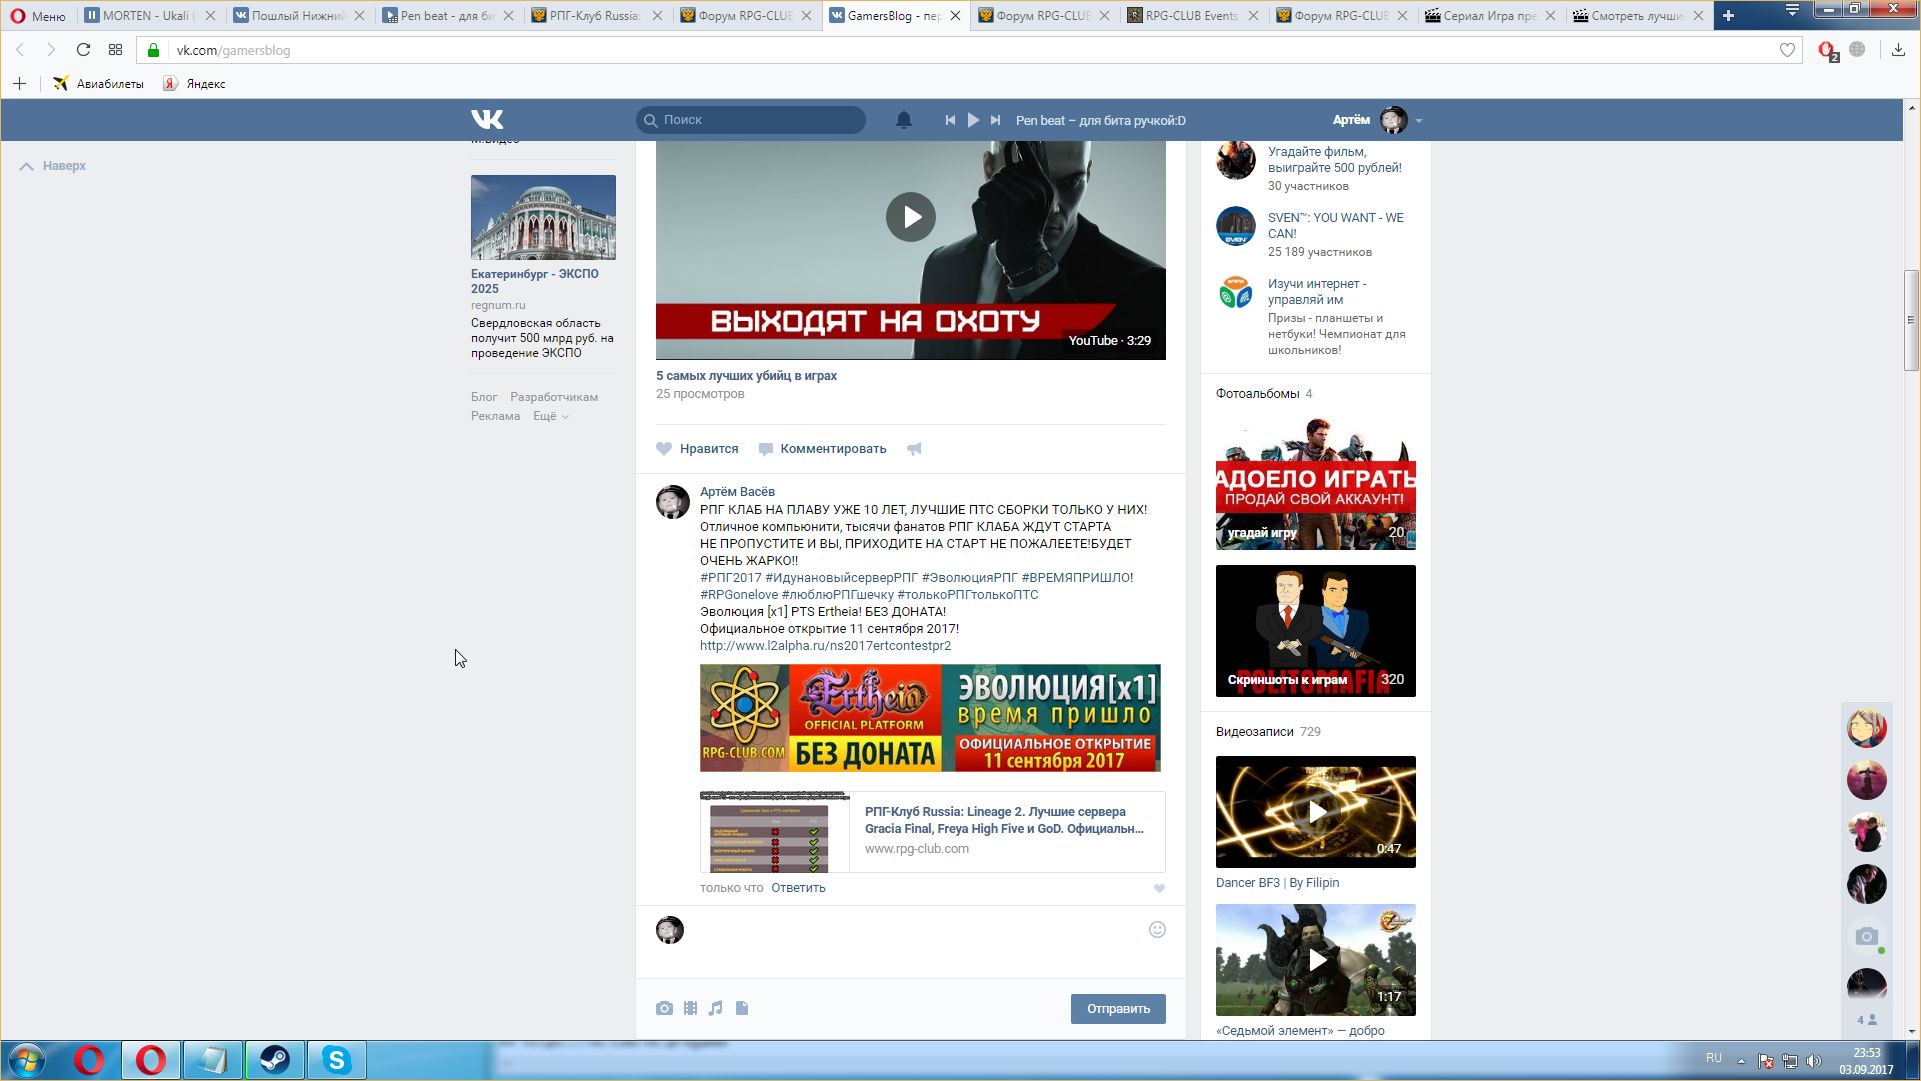Image resolution: width=1921 pixels, height=1081 pixels.
Task: Open Skype from the taskbar
Action: pyautogui.click(x=336, y=1060)
